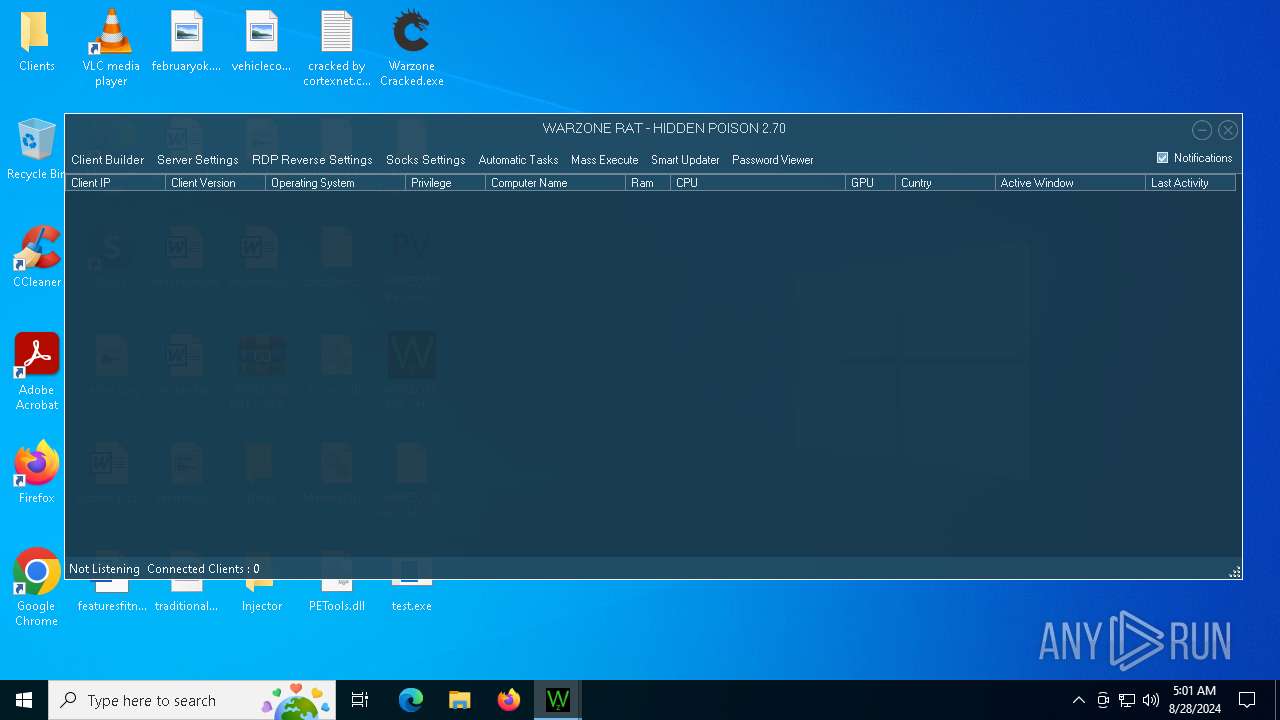The height and width of the screenshot is (720, 1280).
Task: Select the Recycle Bin icon
Action: click(36, 150)
